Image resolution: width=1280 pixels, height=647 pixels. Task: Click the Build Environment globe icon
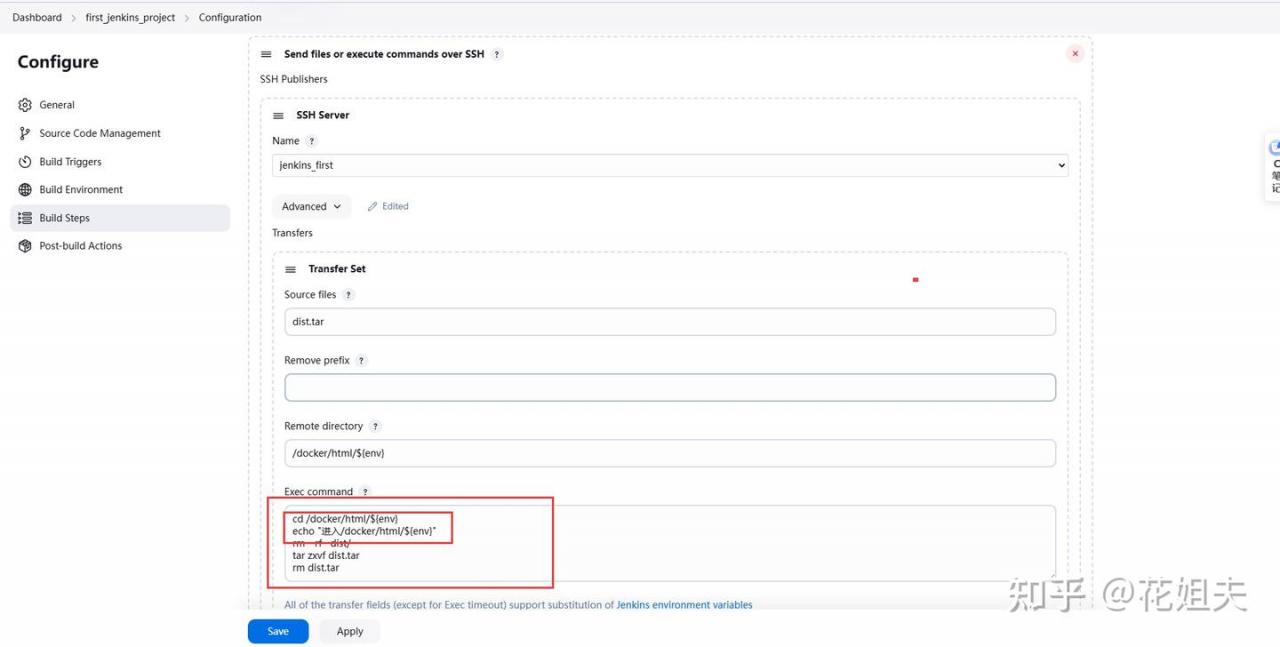point(25,190)
